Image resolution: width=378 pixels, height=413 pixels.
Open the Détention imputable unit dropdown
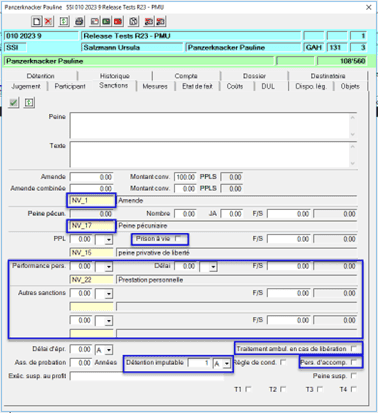227,363
